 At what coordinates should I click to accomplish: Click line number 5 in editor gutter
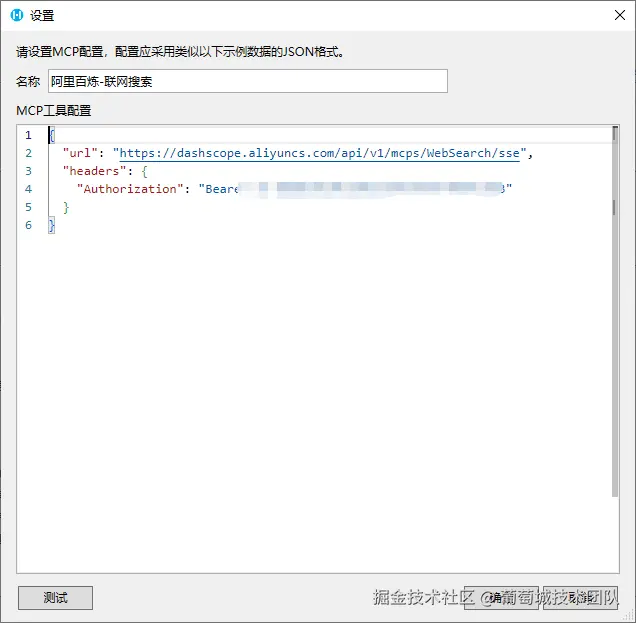pyautogui.click(x=28, y=207)
